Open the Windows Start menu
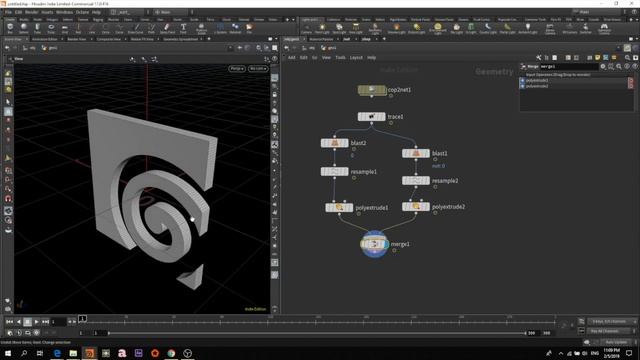 tap(8, 353)
